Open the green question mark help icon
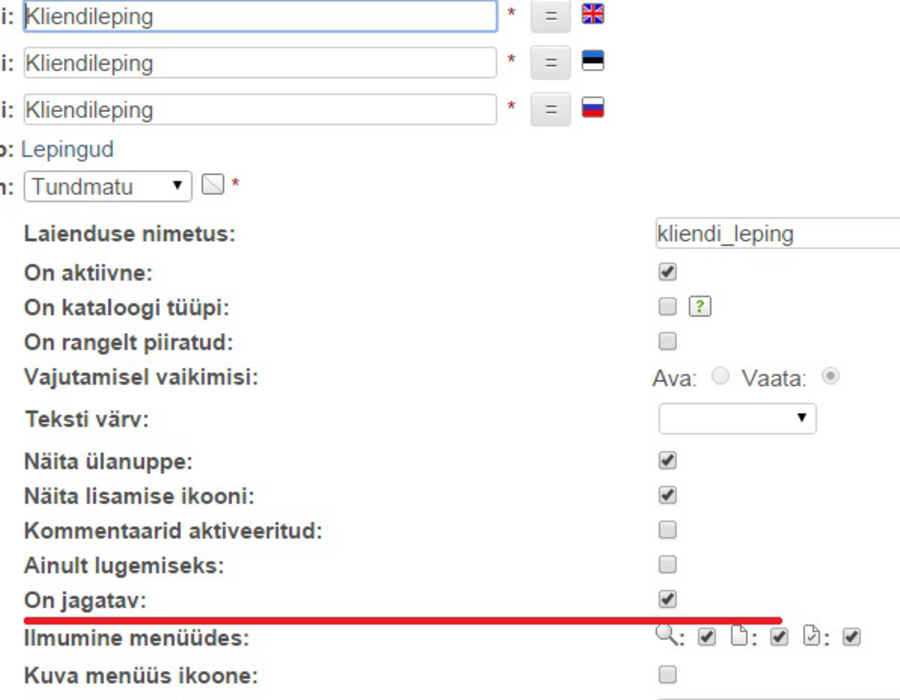Image resolution: width=900 pixels, height=700 pixels. (700, 306)
